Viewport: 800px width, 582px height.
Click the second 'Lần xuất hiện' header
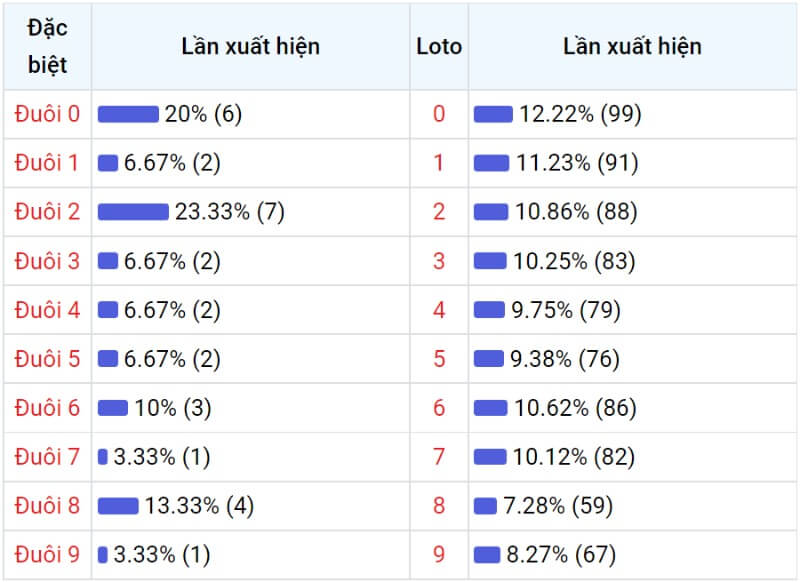tap(632, 46)
